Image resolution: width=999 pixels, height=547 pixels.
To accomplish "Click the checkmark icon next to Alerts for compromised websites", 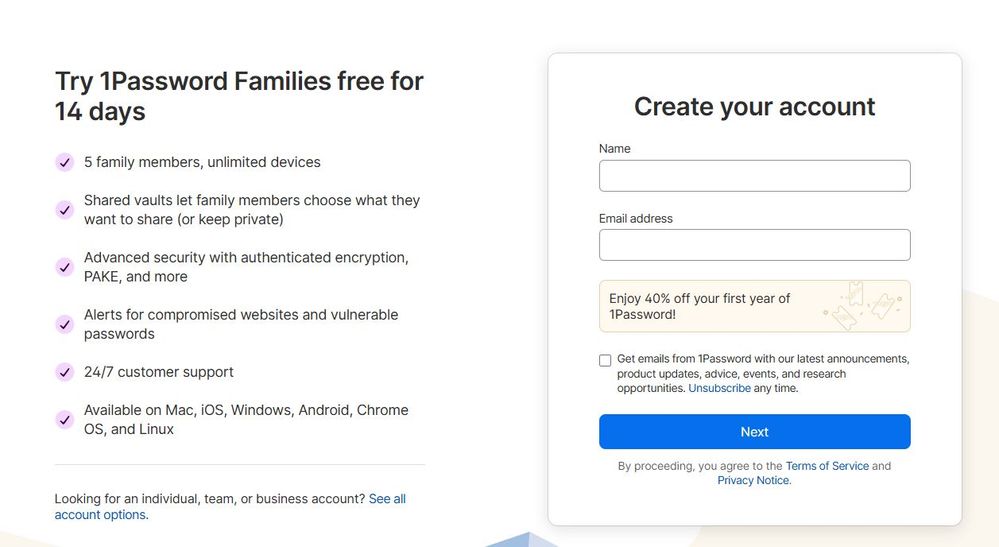I will coord(64,324).
